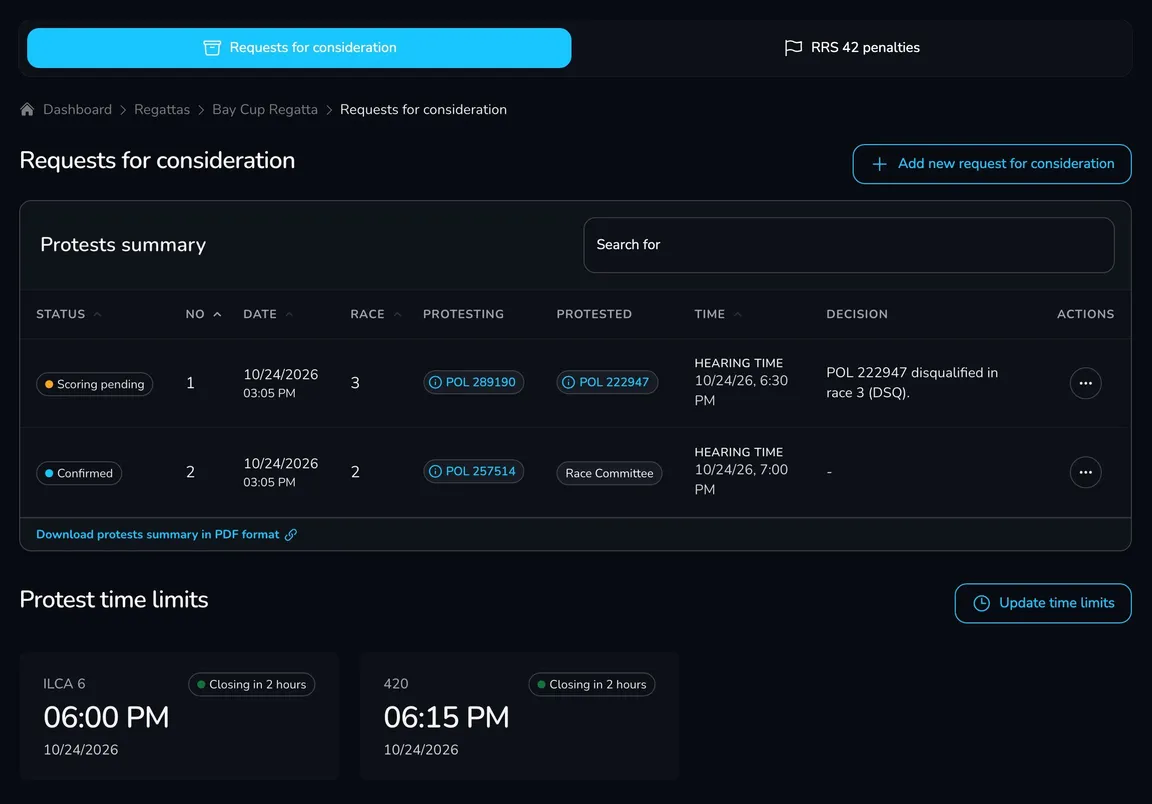The width and height of the screenshot is (1152, 804).
Task: Click info icon on POL 257514 badge
Action: point(435,471)
